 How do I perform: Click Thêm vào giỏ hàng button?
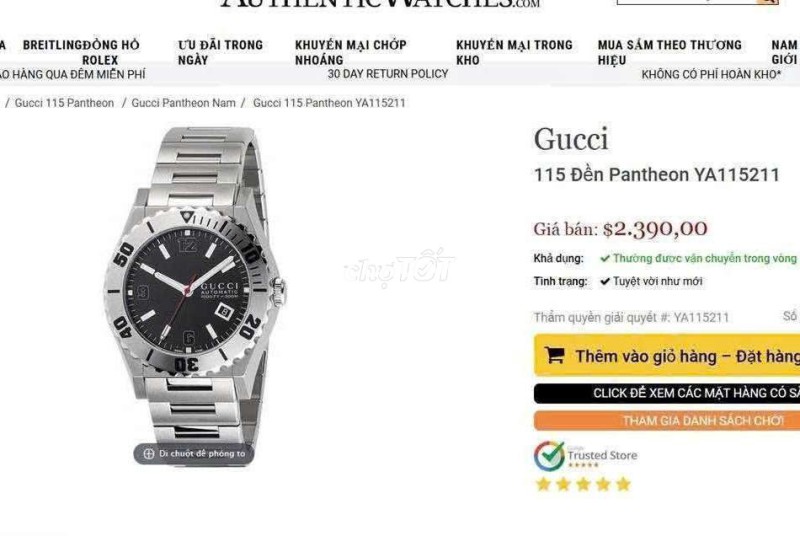667,355
